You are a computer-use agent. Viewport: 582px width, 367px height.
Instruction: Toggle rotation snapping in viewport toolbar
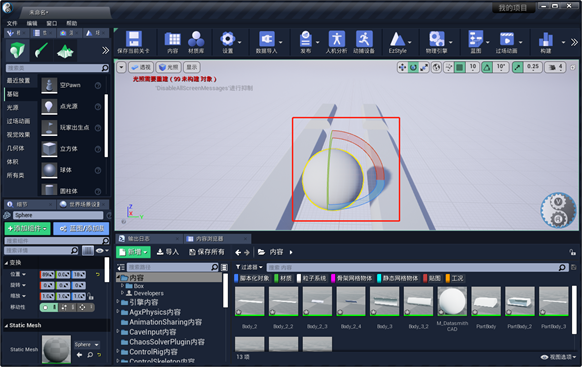(487, 67)
